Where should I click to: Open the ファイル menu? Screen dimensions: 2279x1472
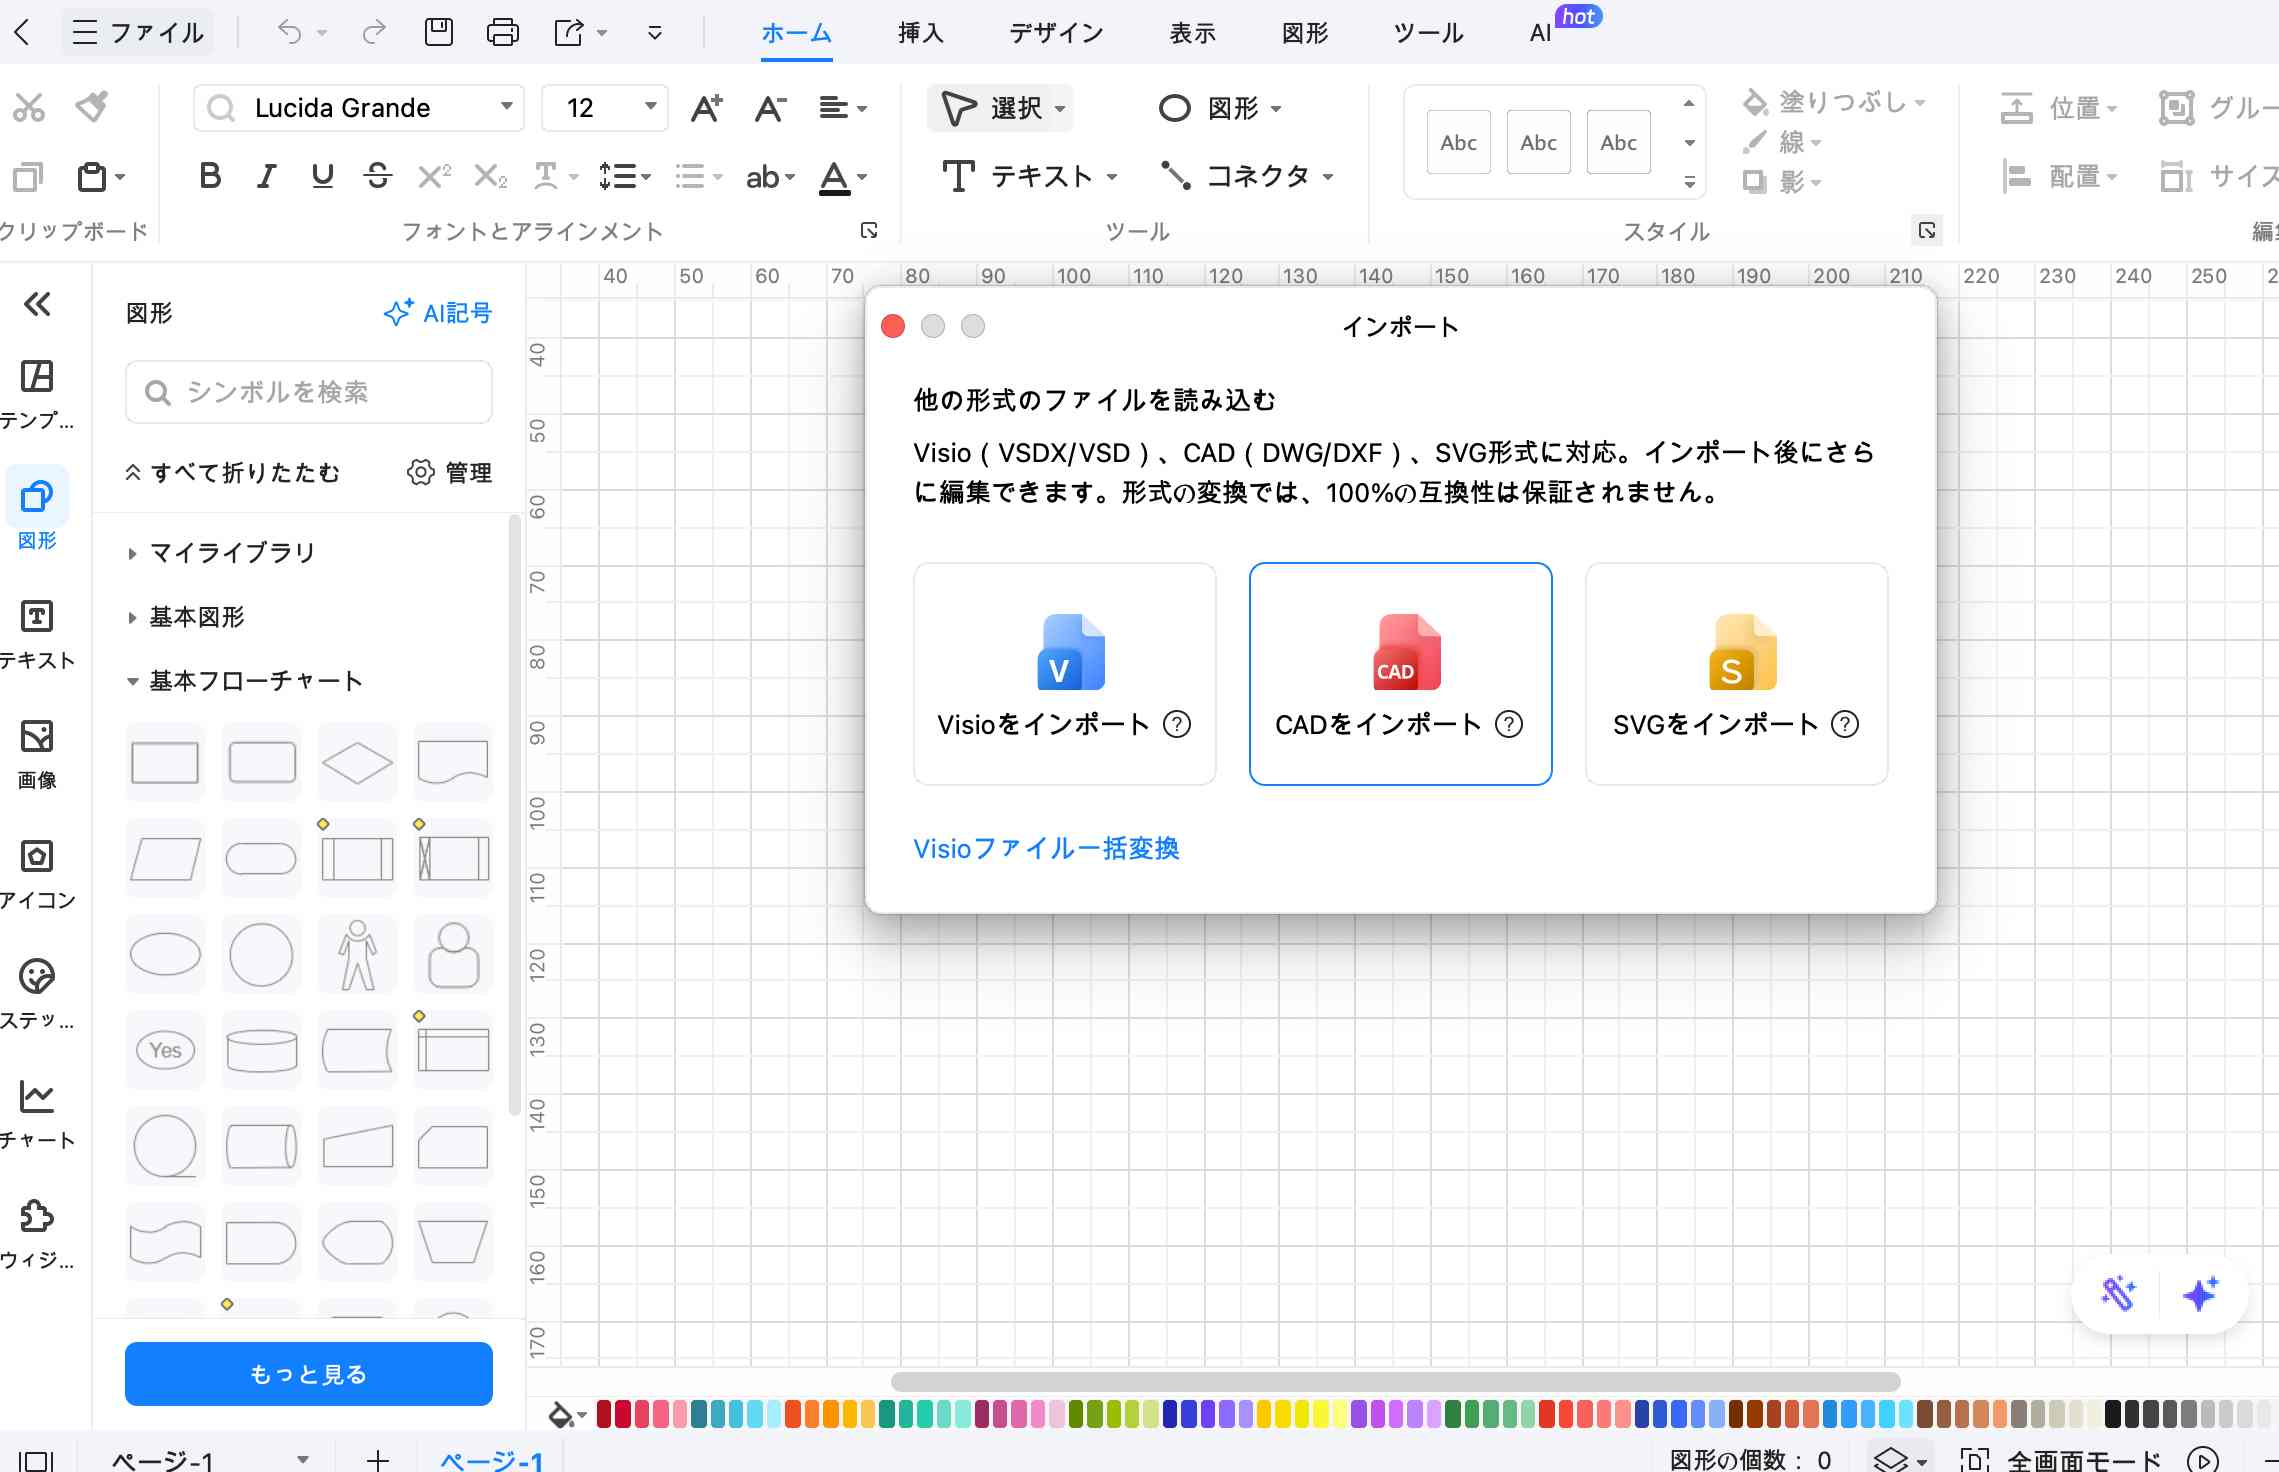pyautogui.click(x=138, y=33)
